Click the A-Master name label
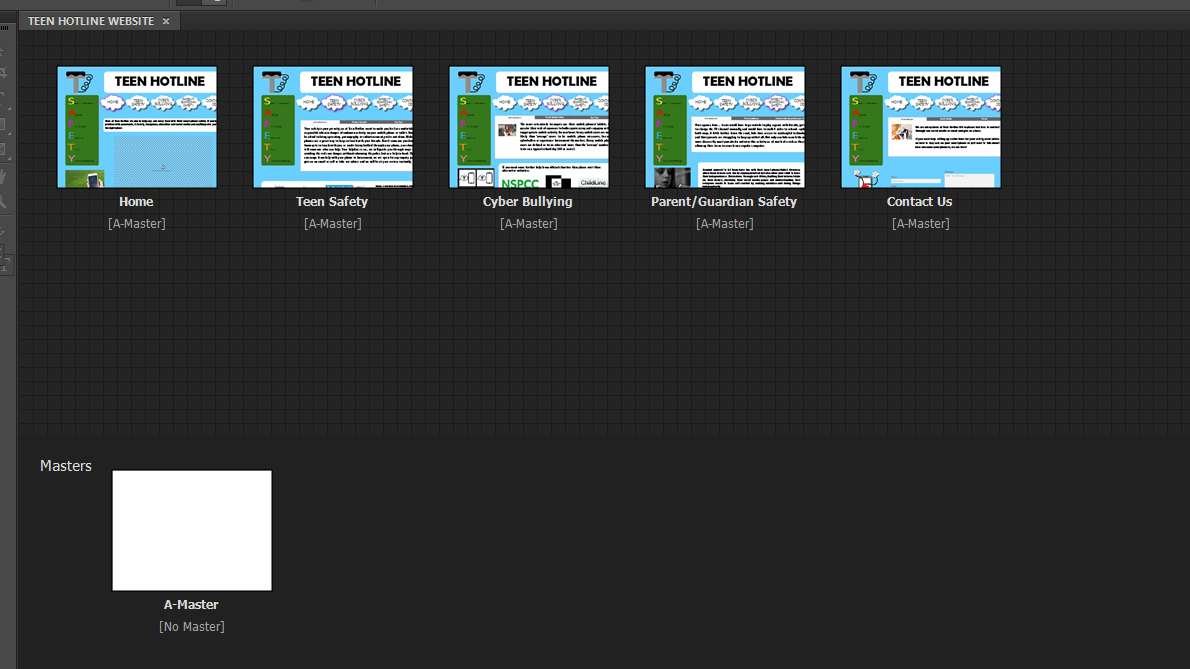 (x=191, y=605)
